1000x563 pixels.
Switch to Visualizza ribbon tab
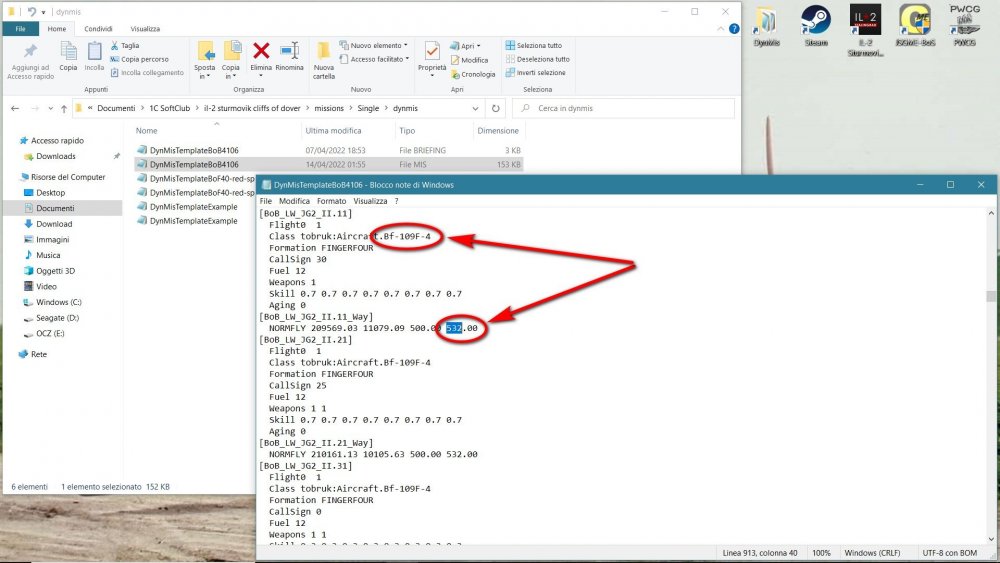pyautogui.click(x=145, y=29)
